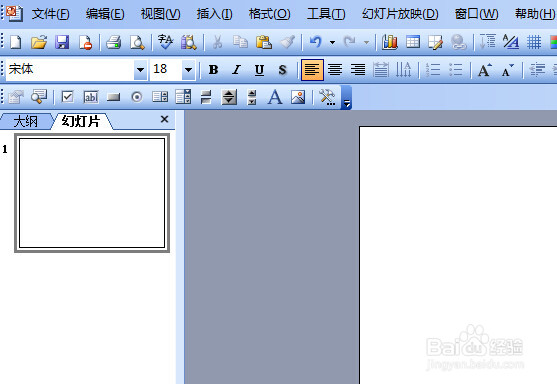The width and height of the screenshot is (557, 384).
Task: Insert a Check Box control
Action: (67, 97)
